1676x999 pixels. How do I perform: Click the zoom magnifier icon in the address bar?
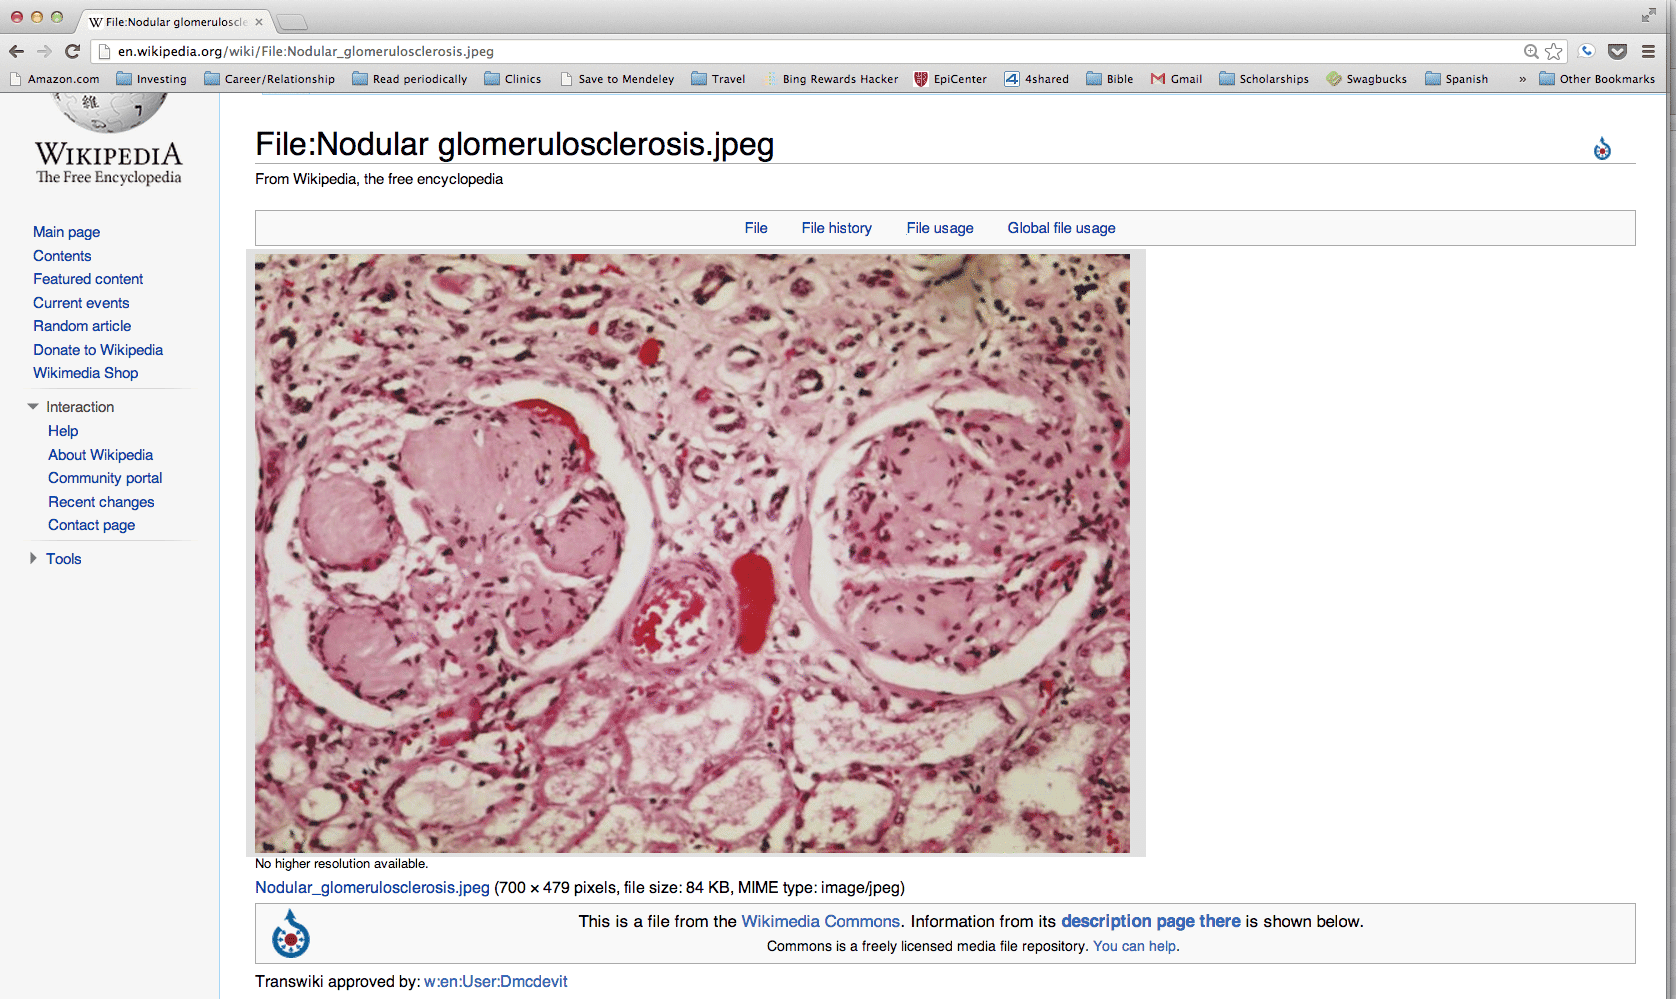1531,51
